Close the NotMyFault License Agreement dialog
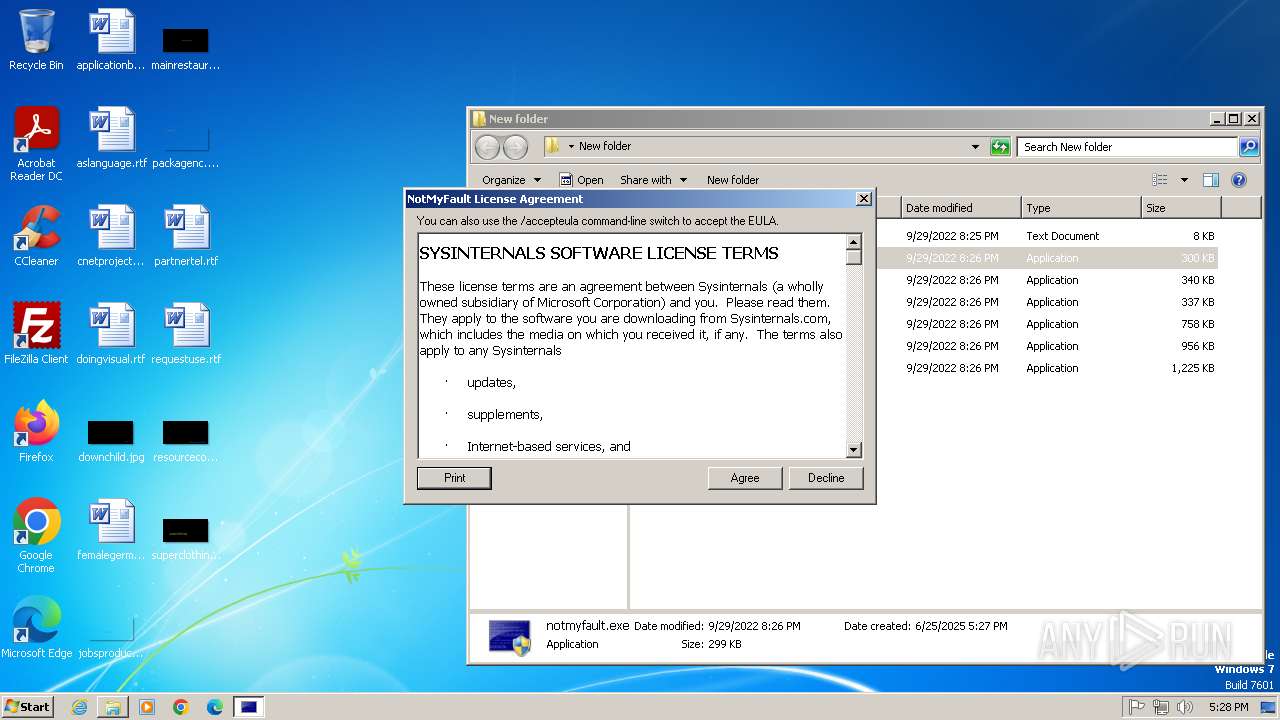 coord(864,199)
